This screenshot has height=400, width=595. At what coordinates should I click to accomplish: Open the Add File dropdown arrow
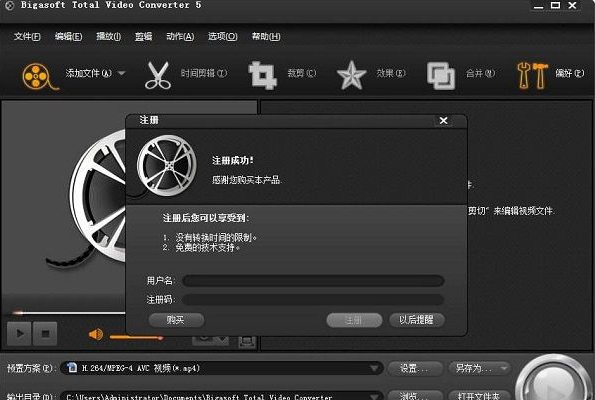[121, 73]
